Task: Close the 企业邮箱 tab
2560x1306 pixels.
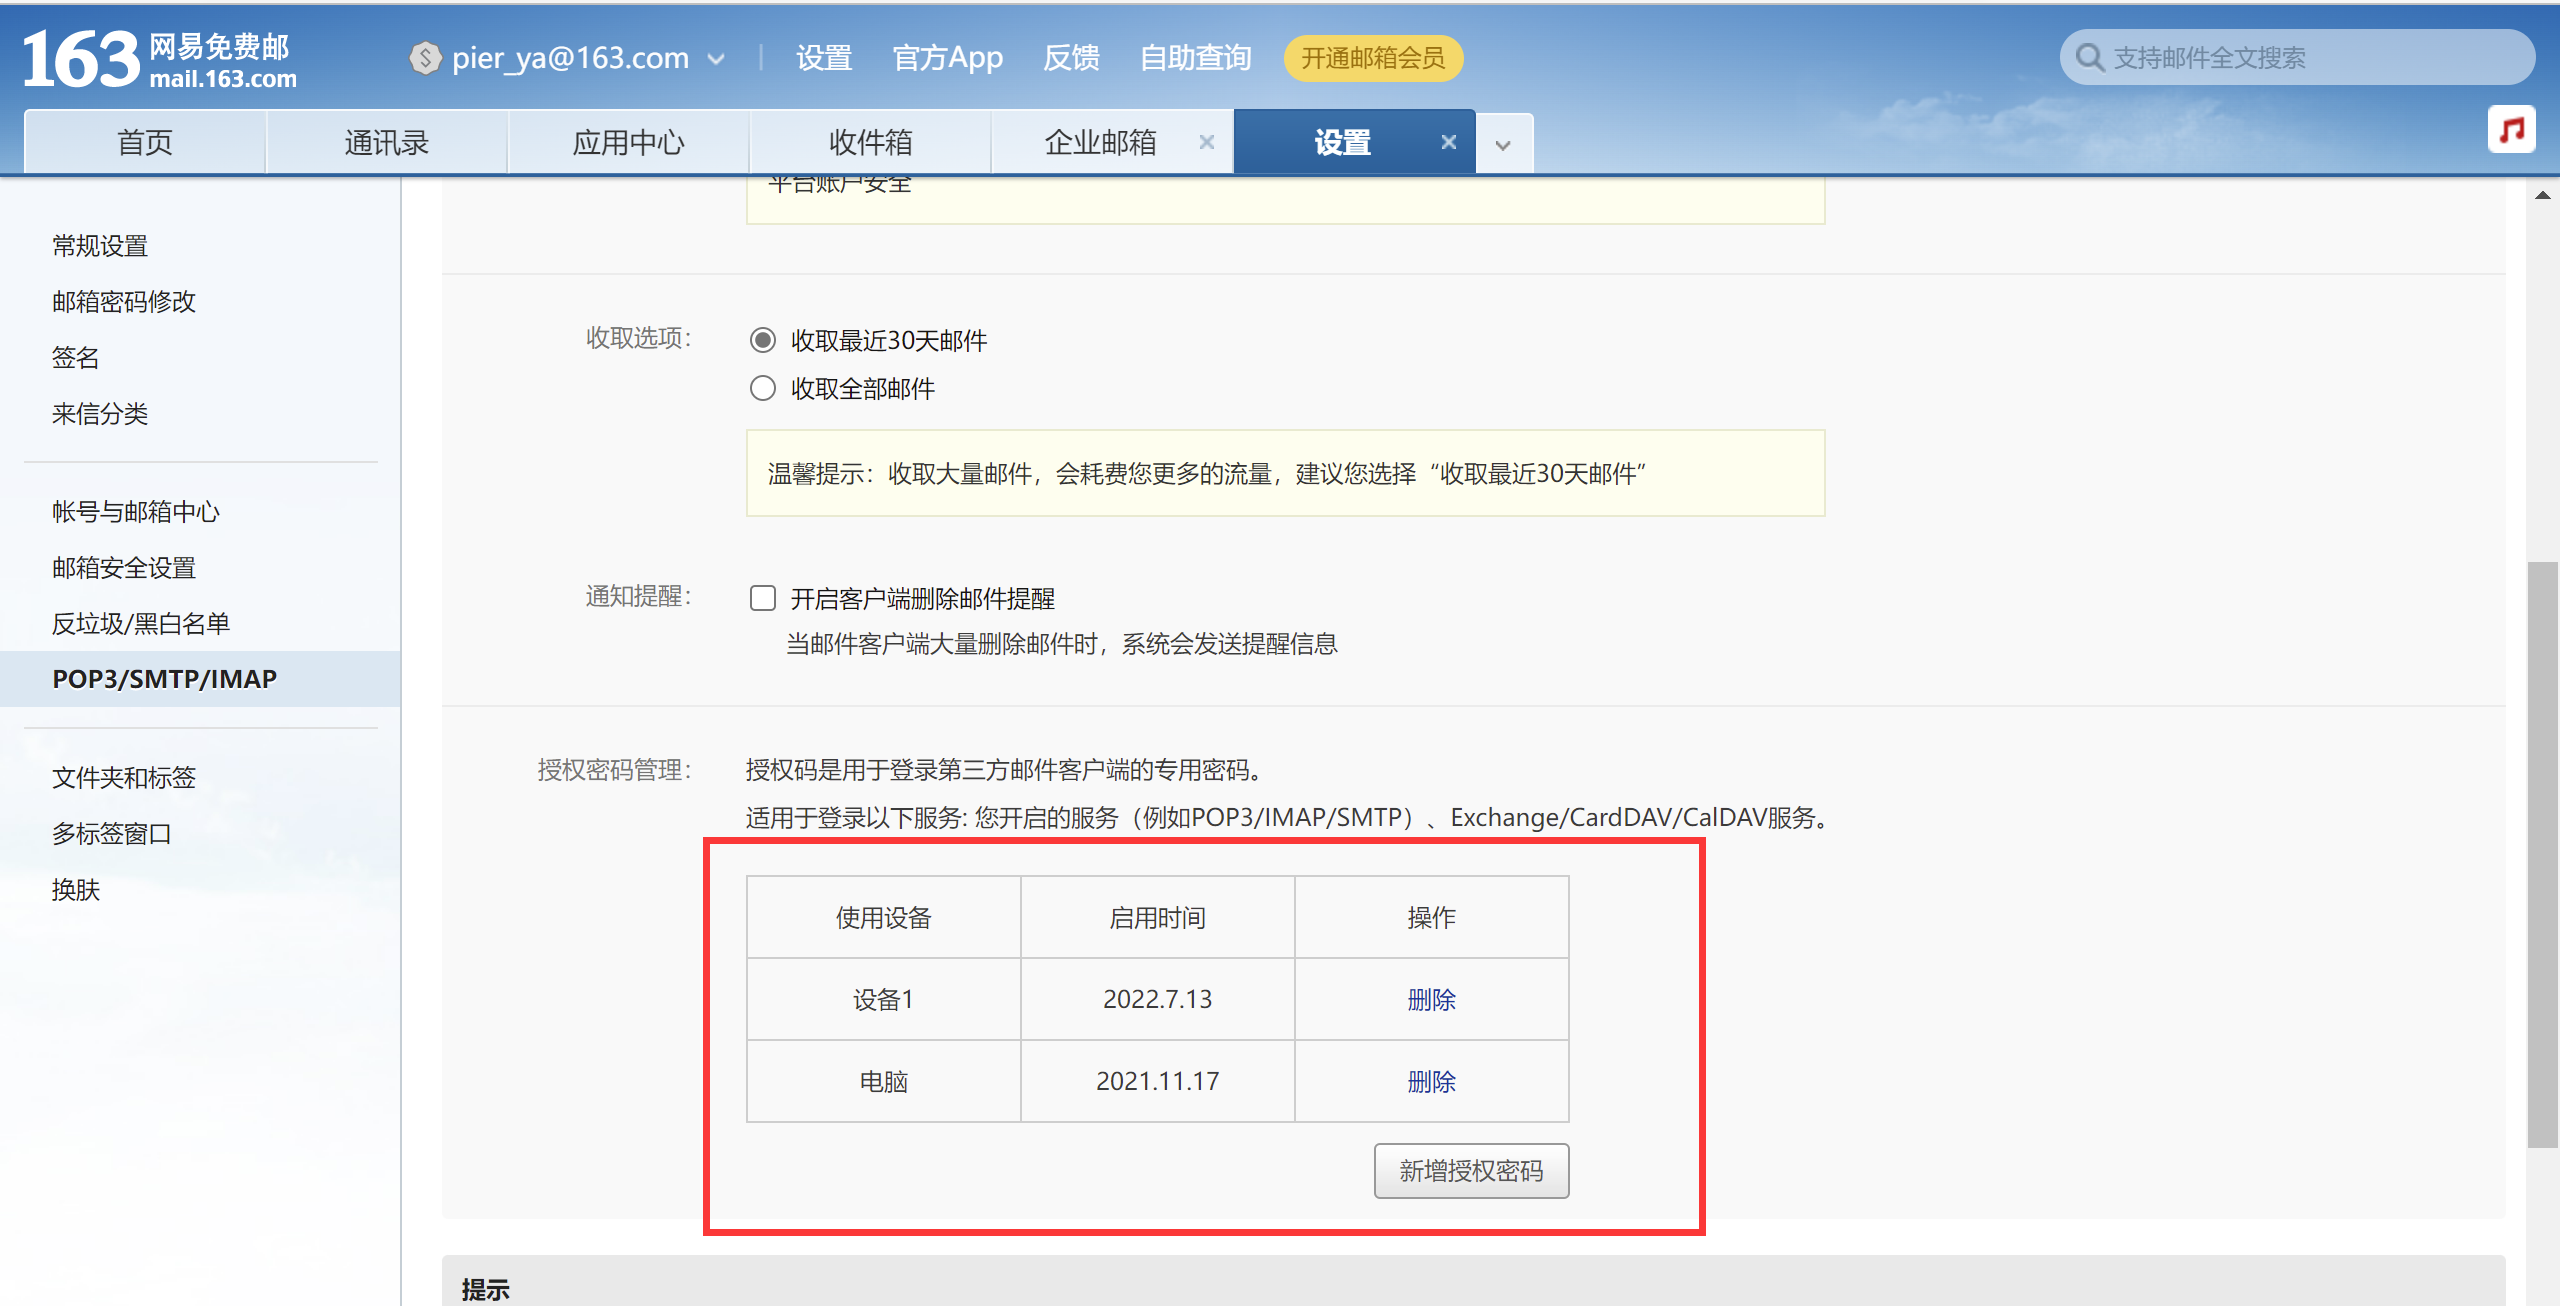Action: [1206, 142]
